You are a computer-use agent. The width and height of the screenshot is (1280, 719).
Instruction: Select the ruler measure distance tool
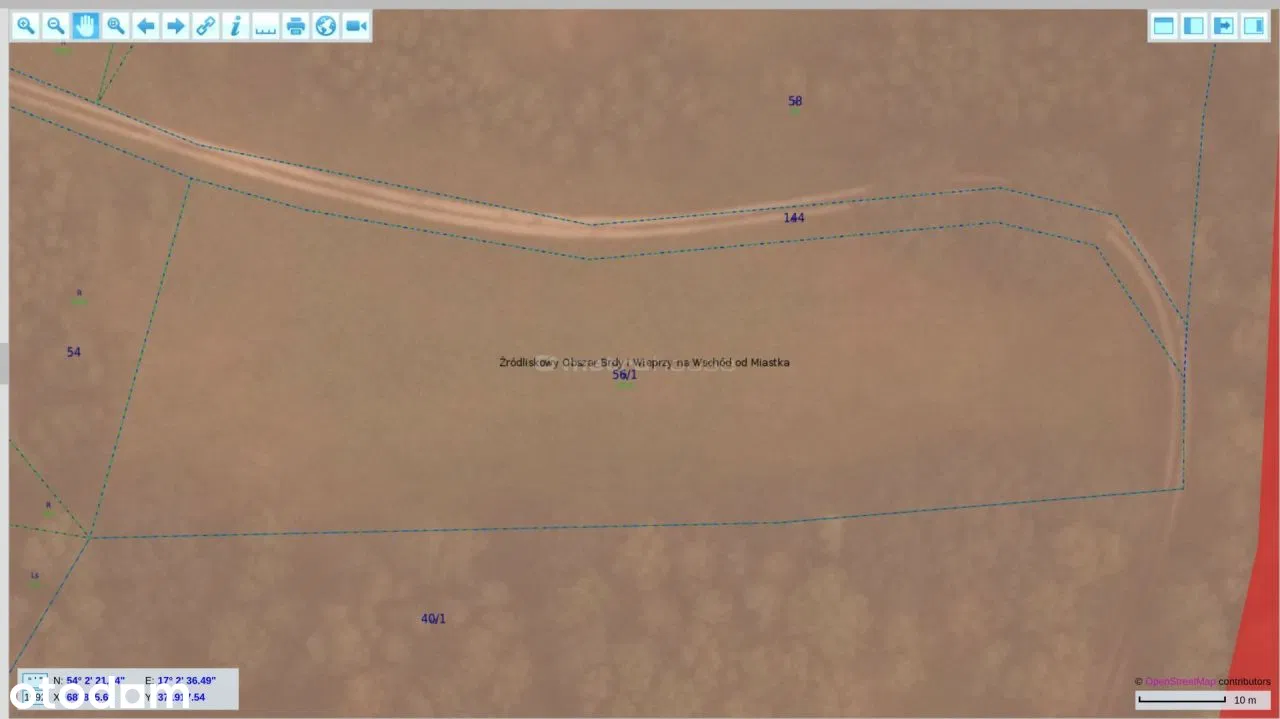266,26
